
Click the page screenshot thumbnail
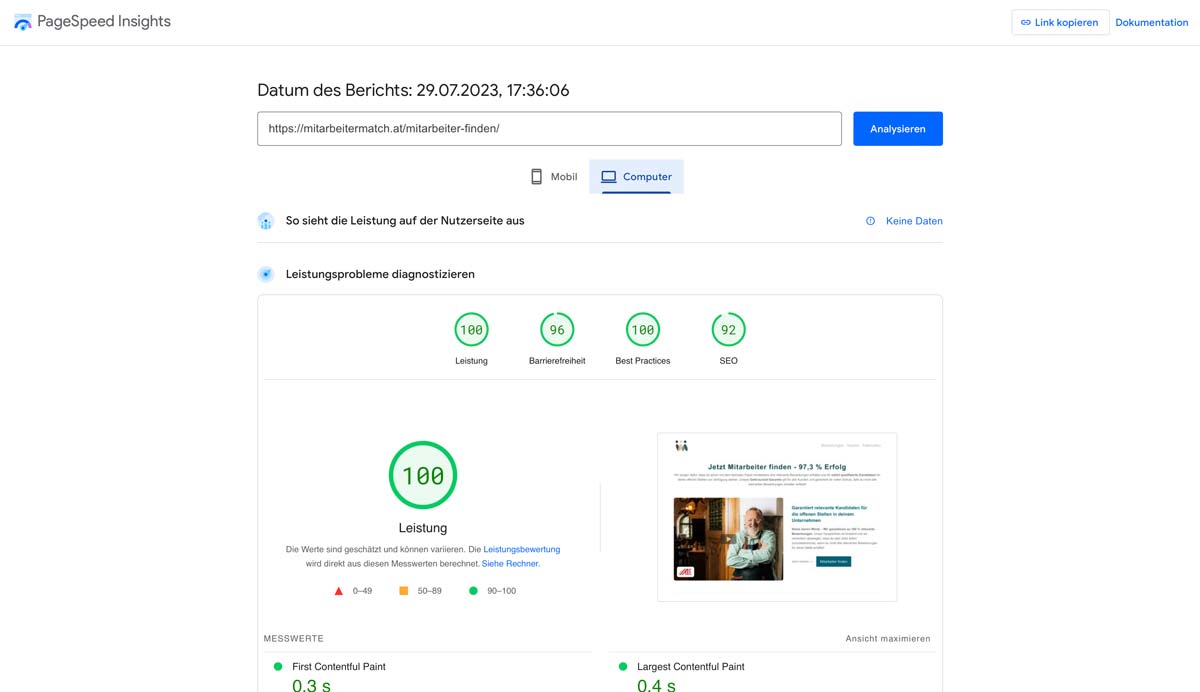point(777,517)
